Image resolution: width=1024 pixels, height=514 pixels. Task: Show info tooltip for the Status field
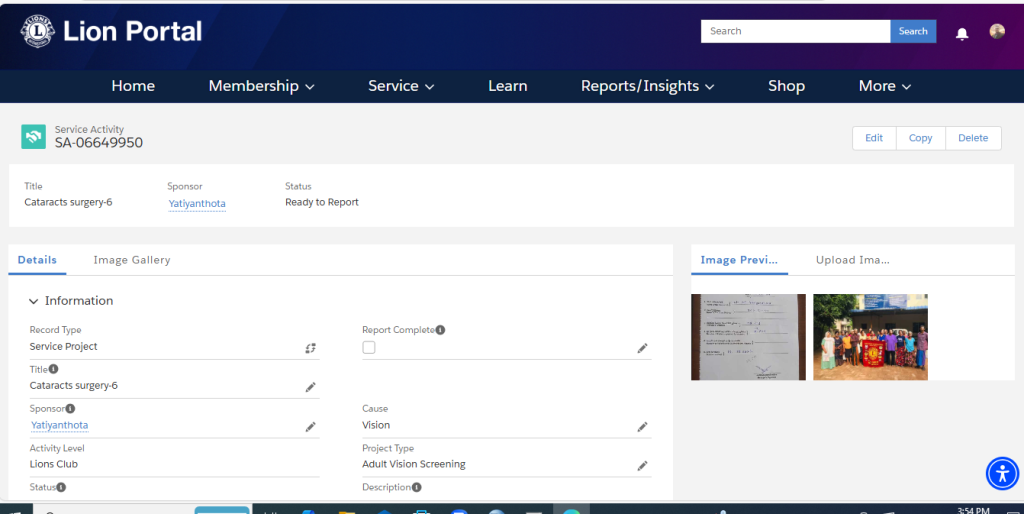pyautogui.click(x=61, y=487)
